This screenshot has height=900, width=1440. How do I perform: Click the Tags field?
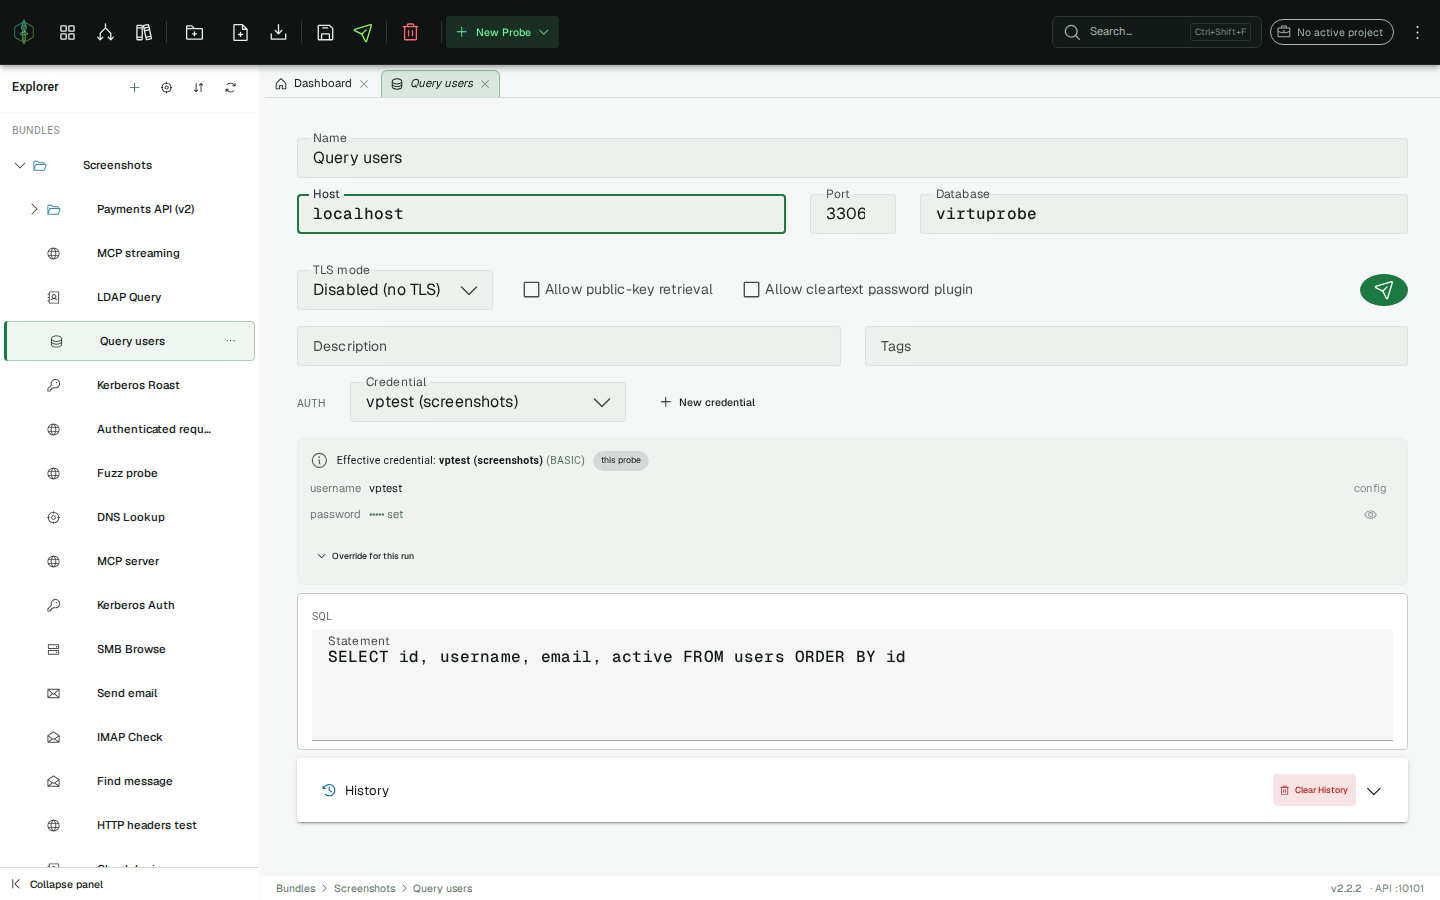[1136, 346]
